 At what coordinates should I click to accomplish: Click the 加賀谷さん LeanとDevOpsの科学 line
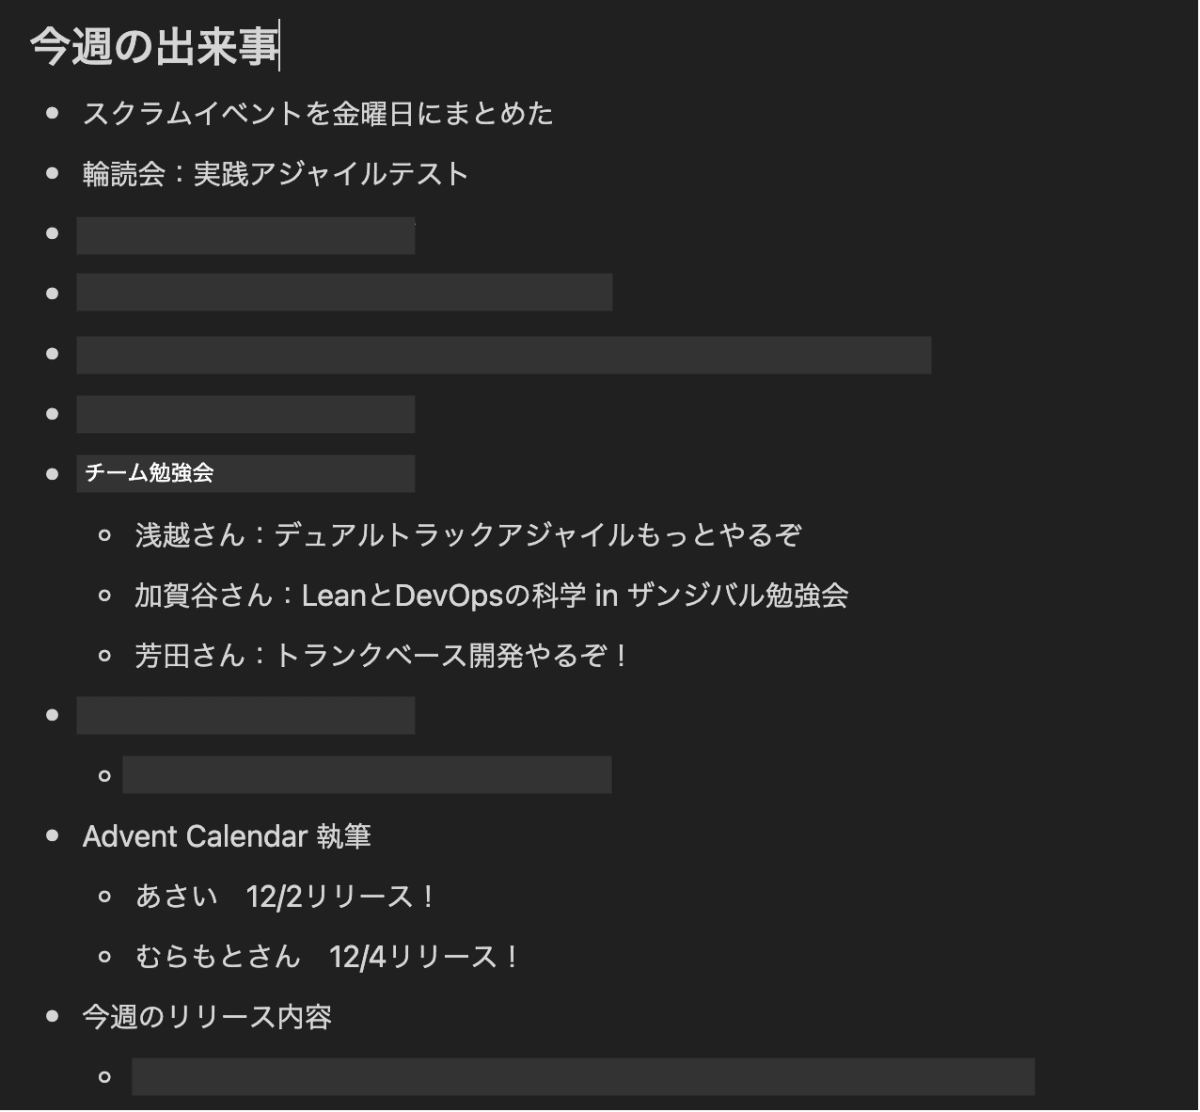(x=491, y=596)
